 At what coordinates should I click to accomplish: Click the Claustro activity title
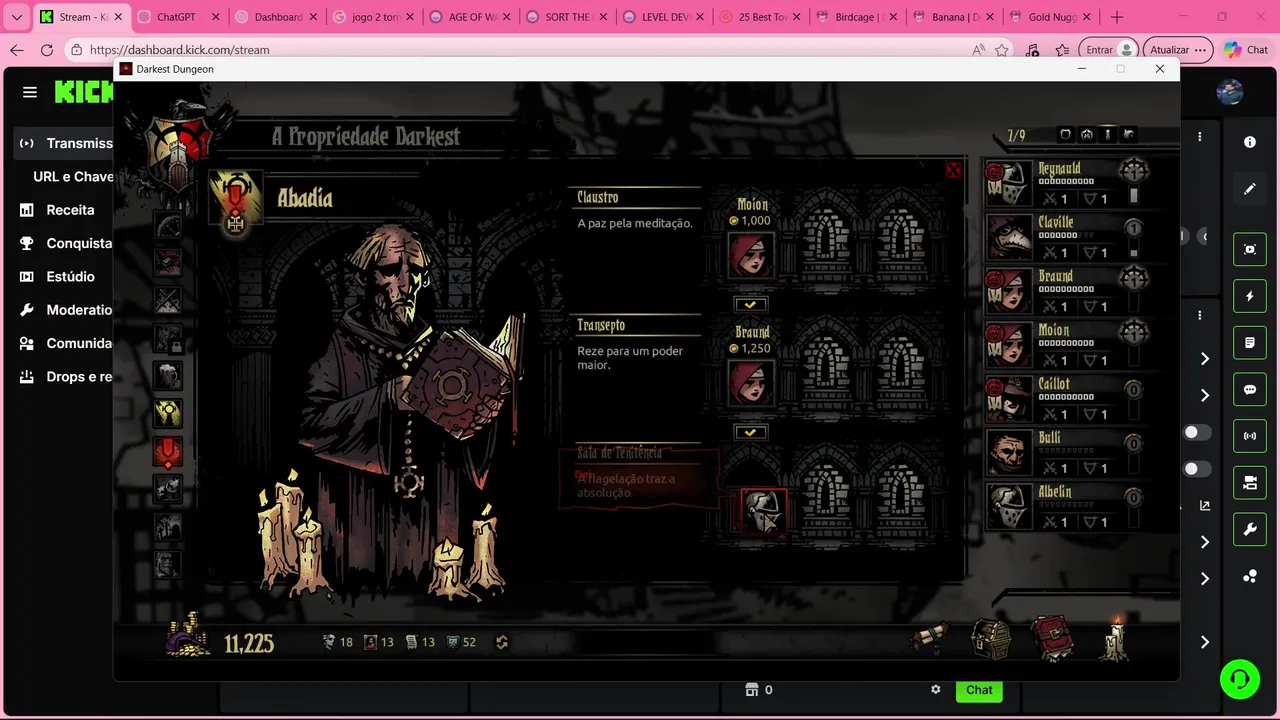pyautogui.click(x=598, y=198)
